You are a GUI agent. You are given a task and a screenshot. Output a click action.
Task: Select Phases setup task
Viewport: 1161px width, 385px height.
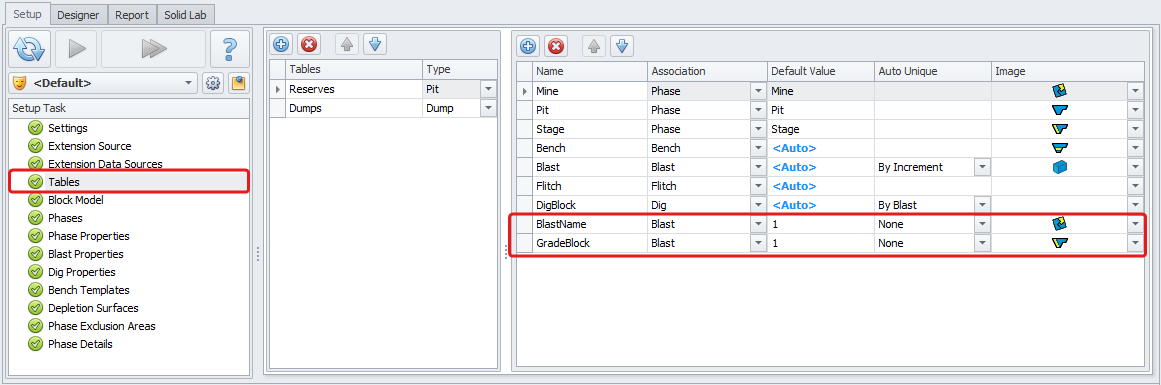65,218
